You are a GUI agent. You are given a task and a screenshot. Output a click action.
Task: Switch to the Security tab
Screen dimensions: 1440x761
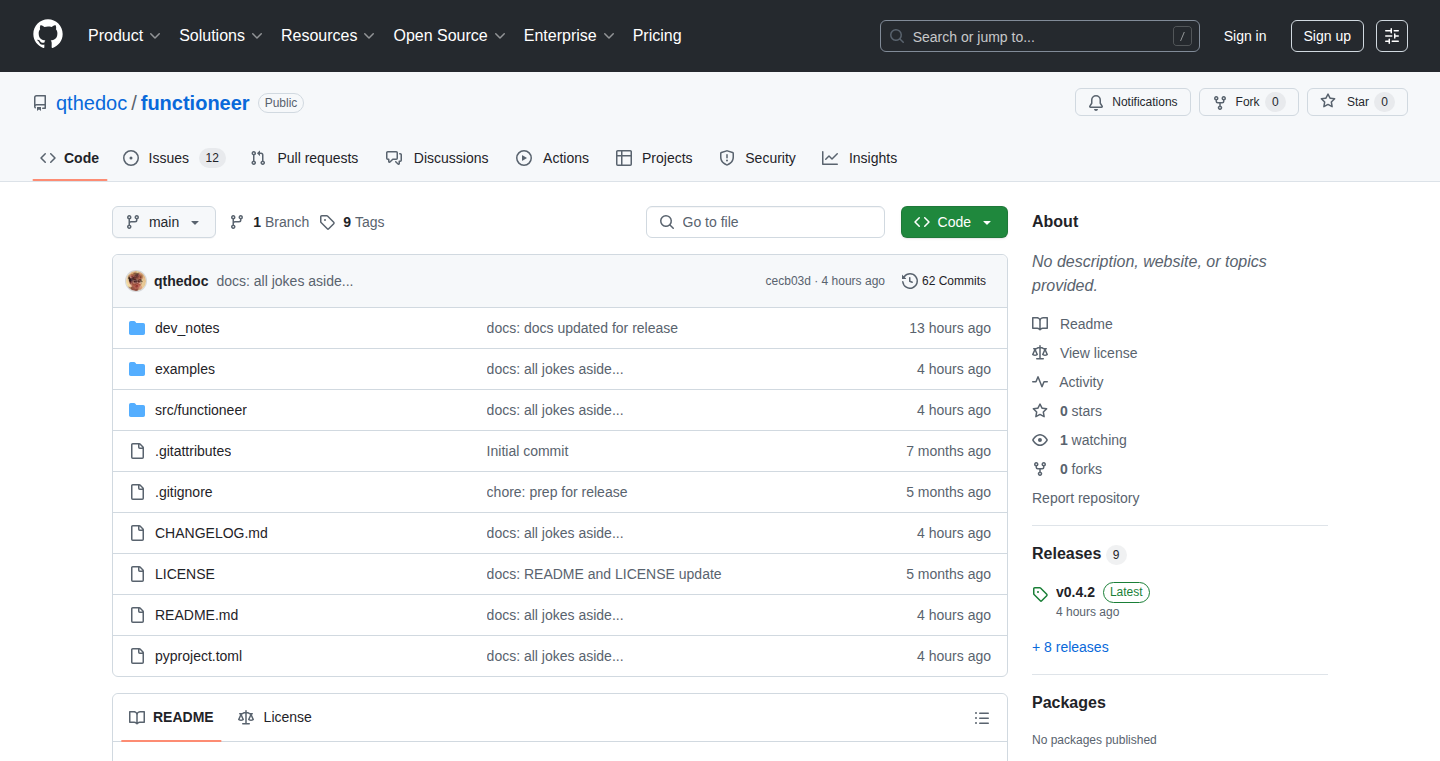click(x=757, y=158)
